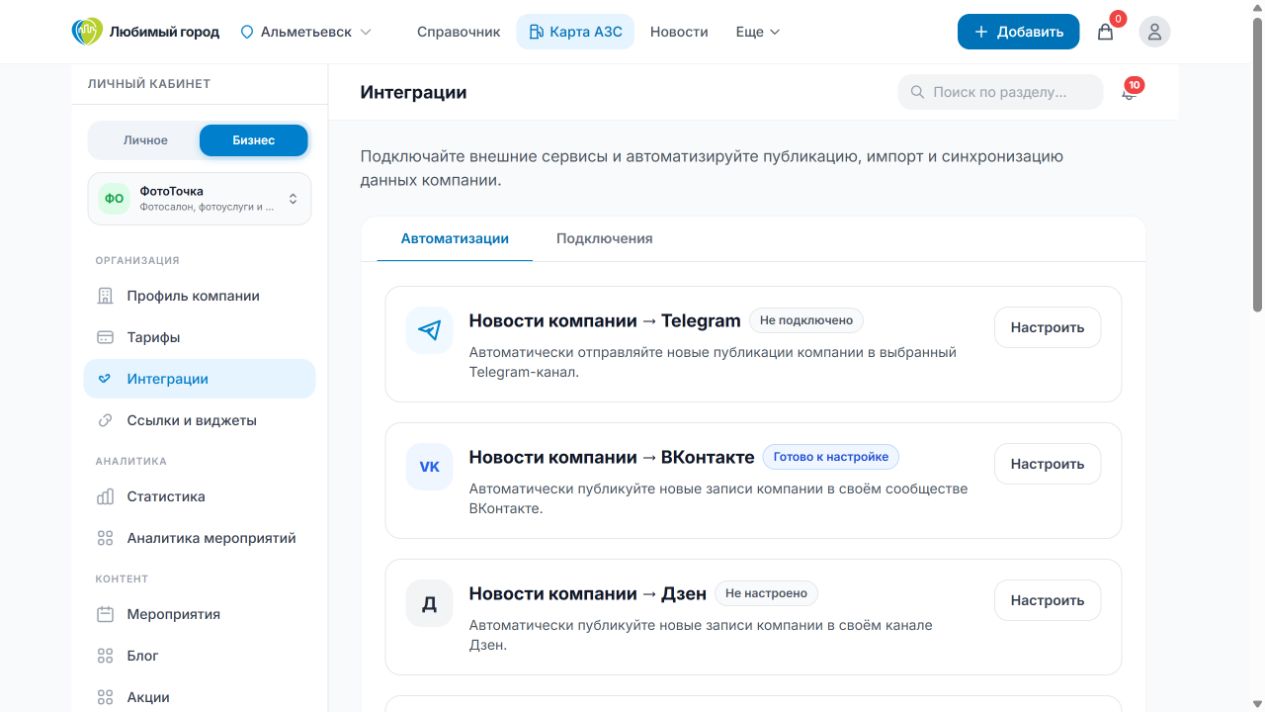The height and width of the screenshot is (712, 1265).
Task: Open the Справочник menu item
Action: (x=458, y=32)
